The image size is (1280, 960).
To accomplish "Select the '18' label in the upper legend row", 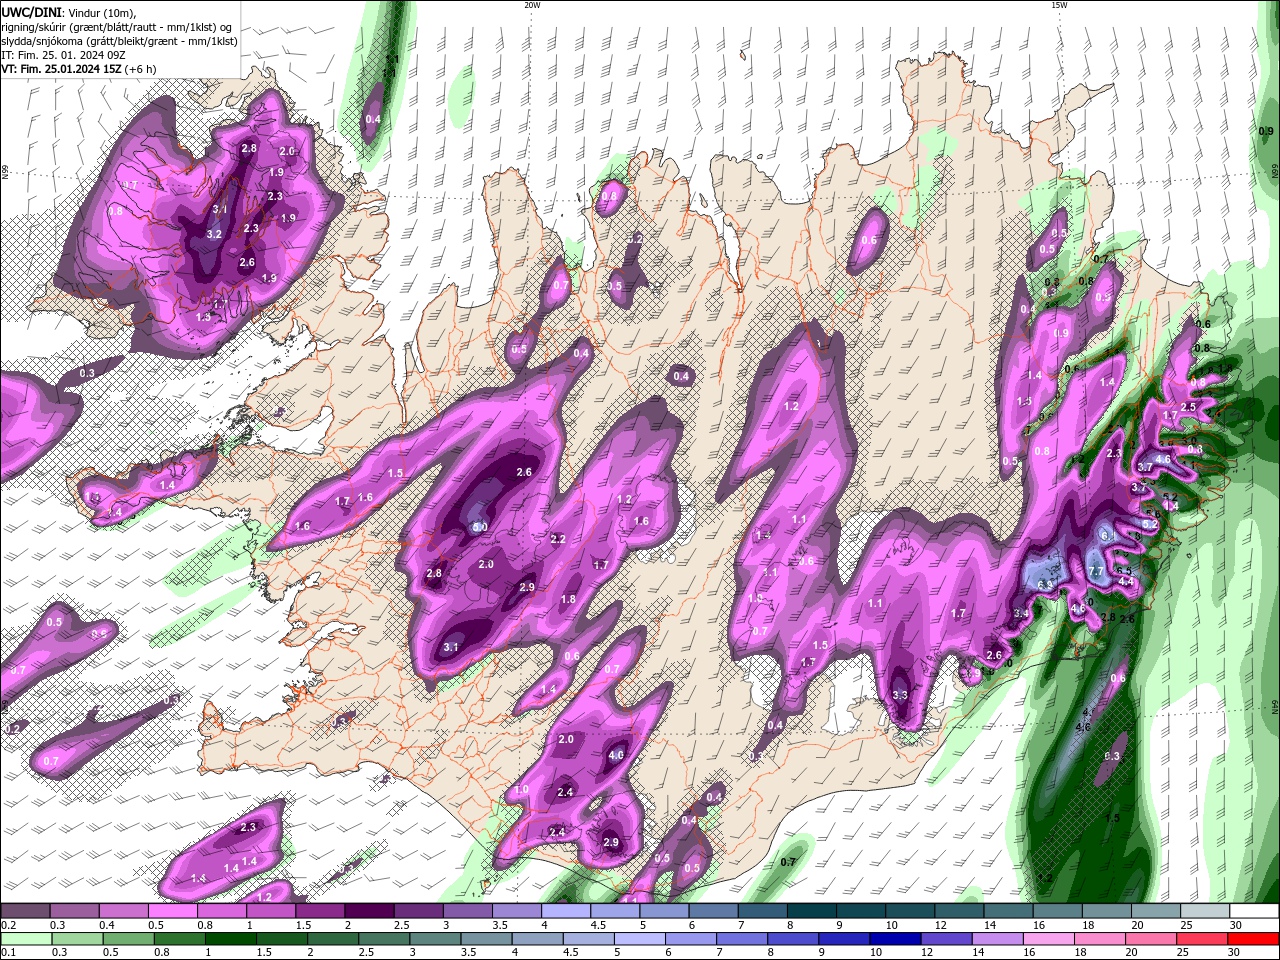I will [1087, 926].
